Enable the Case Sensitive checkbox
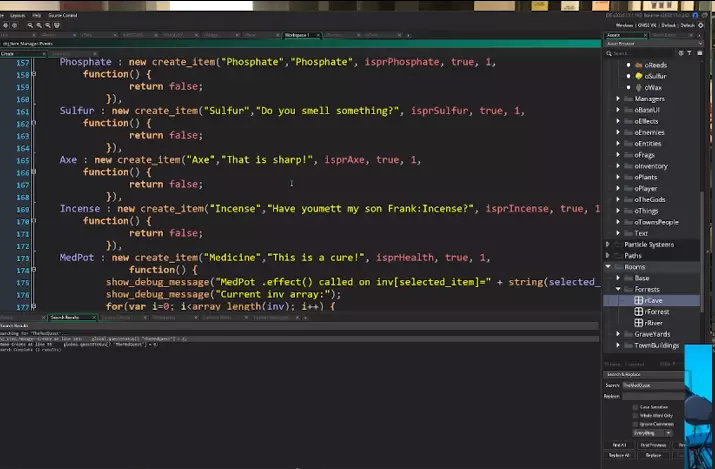This screenshot has height=469, width=715. click(635, 407)
